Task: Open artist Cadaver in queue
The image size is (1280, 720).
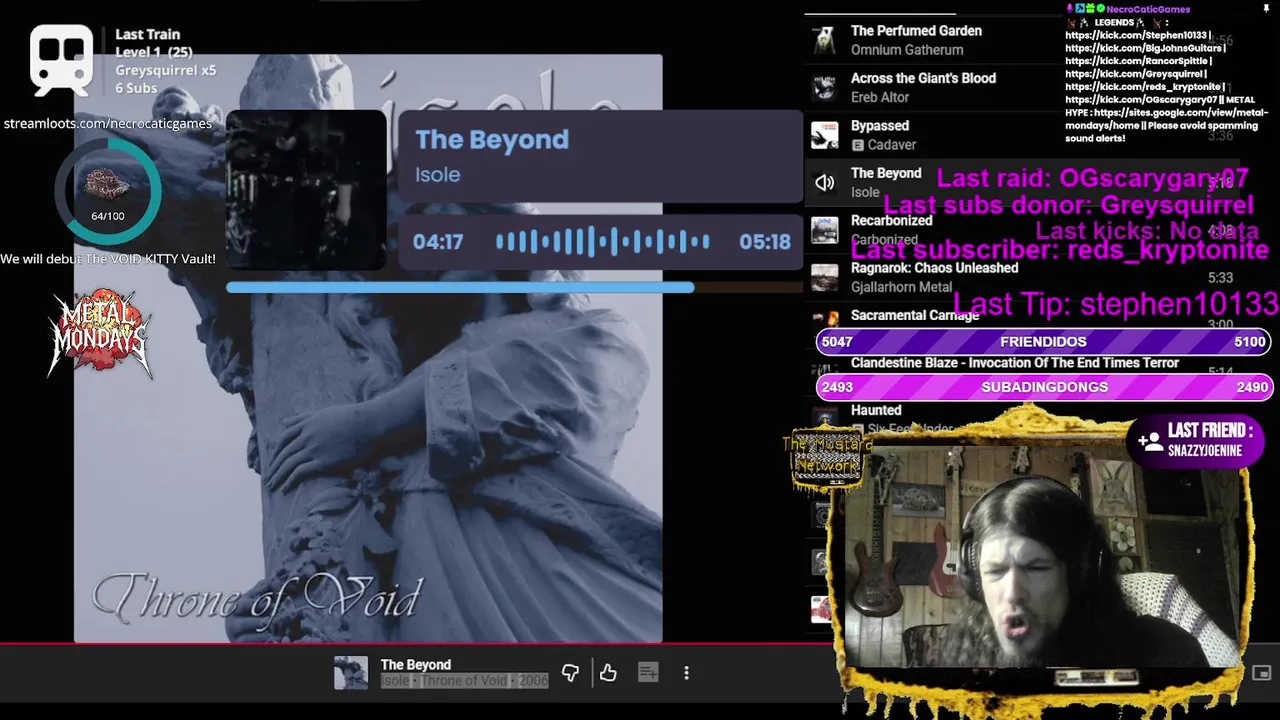Action: 891,145
